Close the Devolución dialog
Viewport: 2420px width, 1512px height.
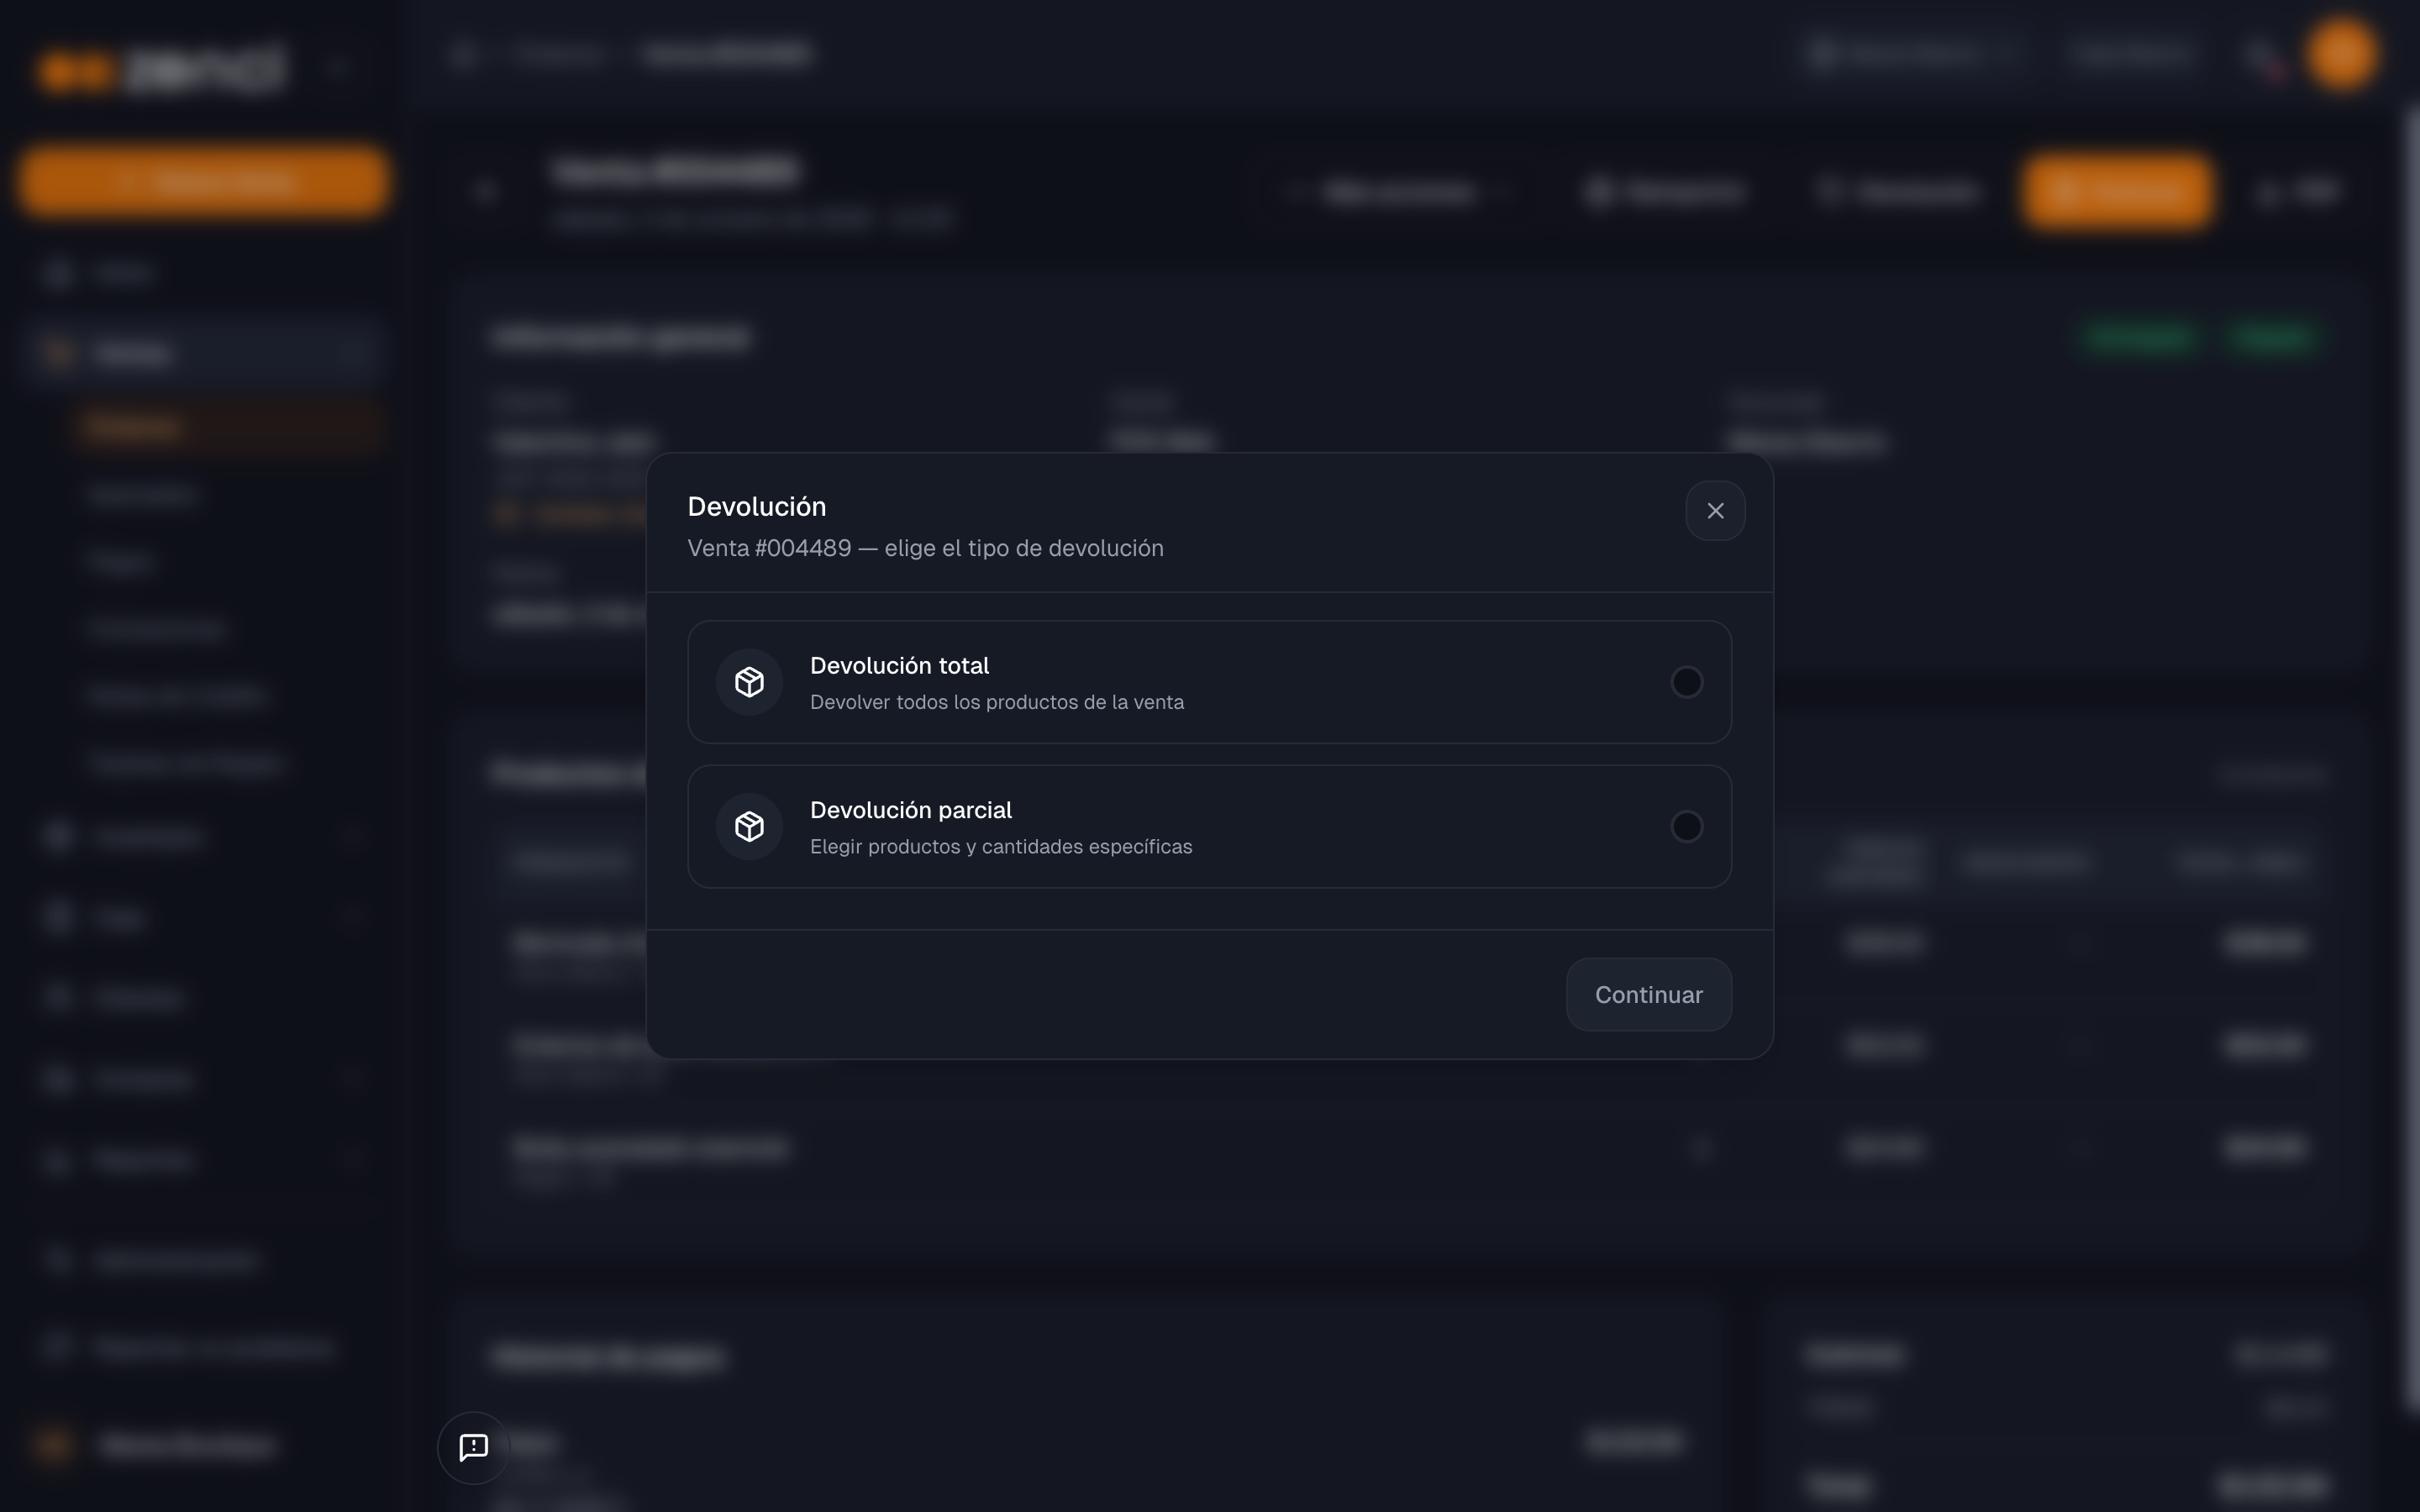1715,510
